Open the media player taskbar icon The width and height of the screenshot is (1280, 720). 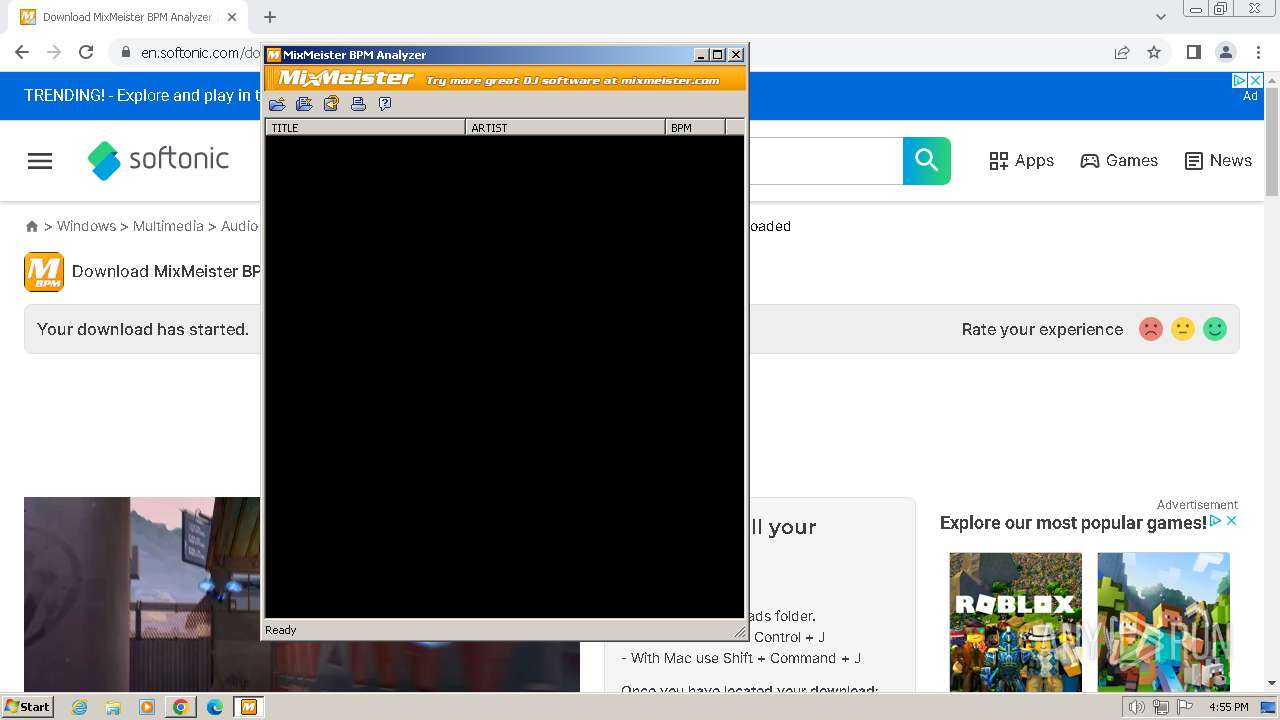pyautogui.click(x=147, y=707)
